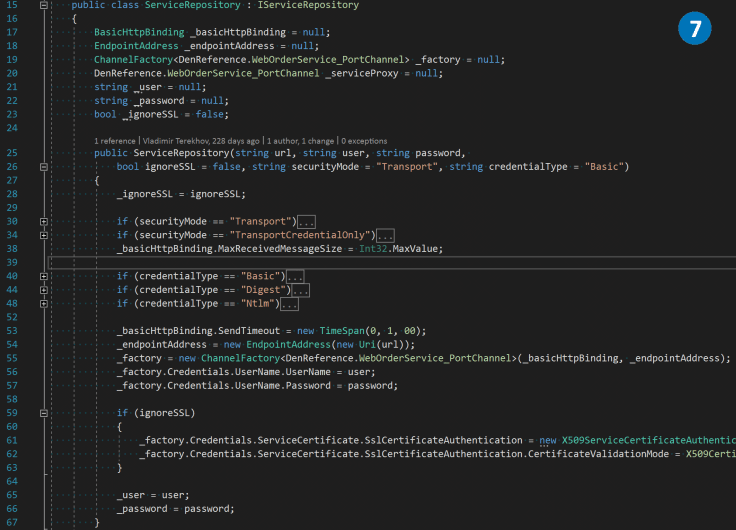Collapse the ServiceRepository class region
736x530 pixels.
(43, 5)
